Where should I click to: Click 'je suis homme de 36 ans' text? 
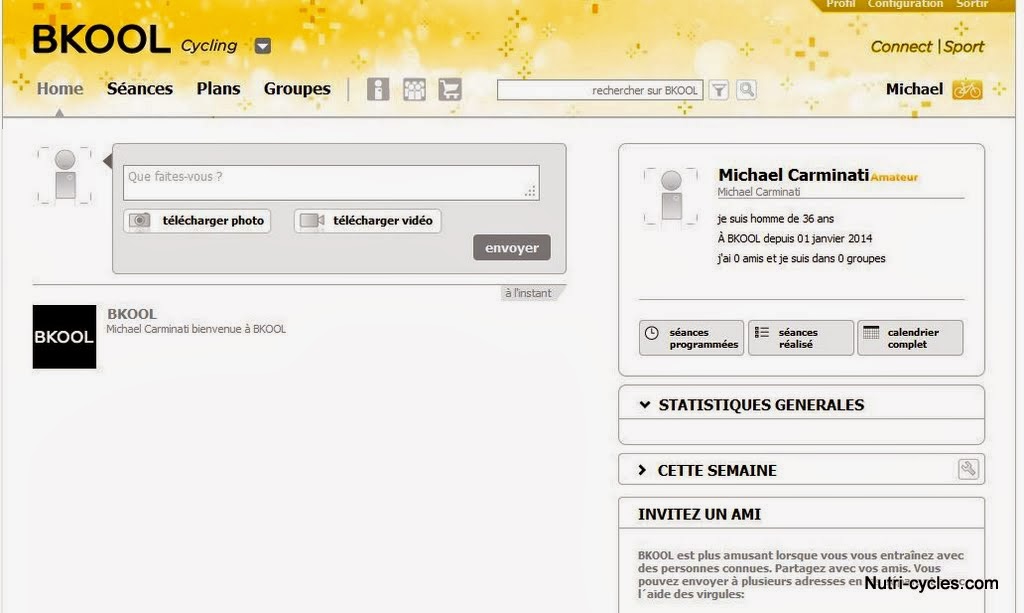pyautogui.click(x=776, y=219)
